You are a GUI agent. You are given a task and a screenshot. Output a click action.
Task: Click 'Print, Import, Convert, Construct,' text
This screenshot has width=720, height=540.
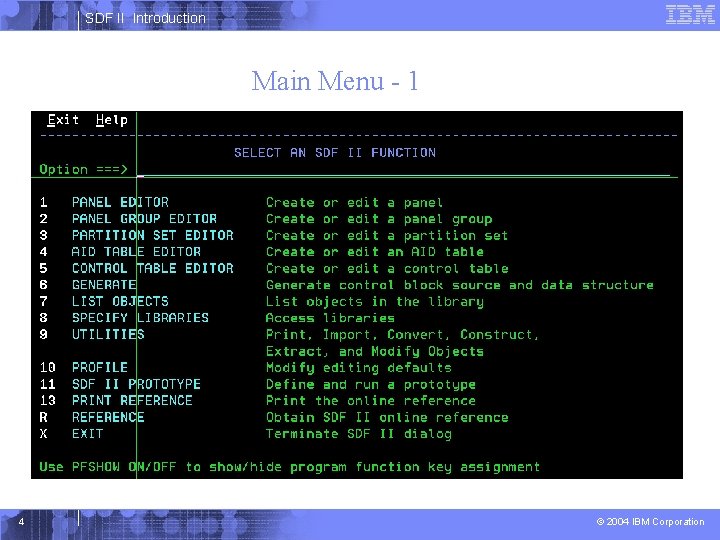[402, 335]
